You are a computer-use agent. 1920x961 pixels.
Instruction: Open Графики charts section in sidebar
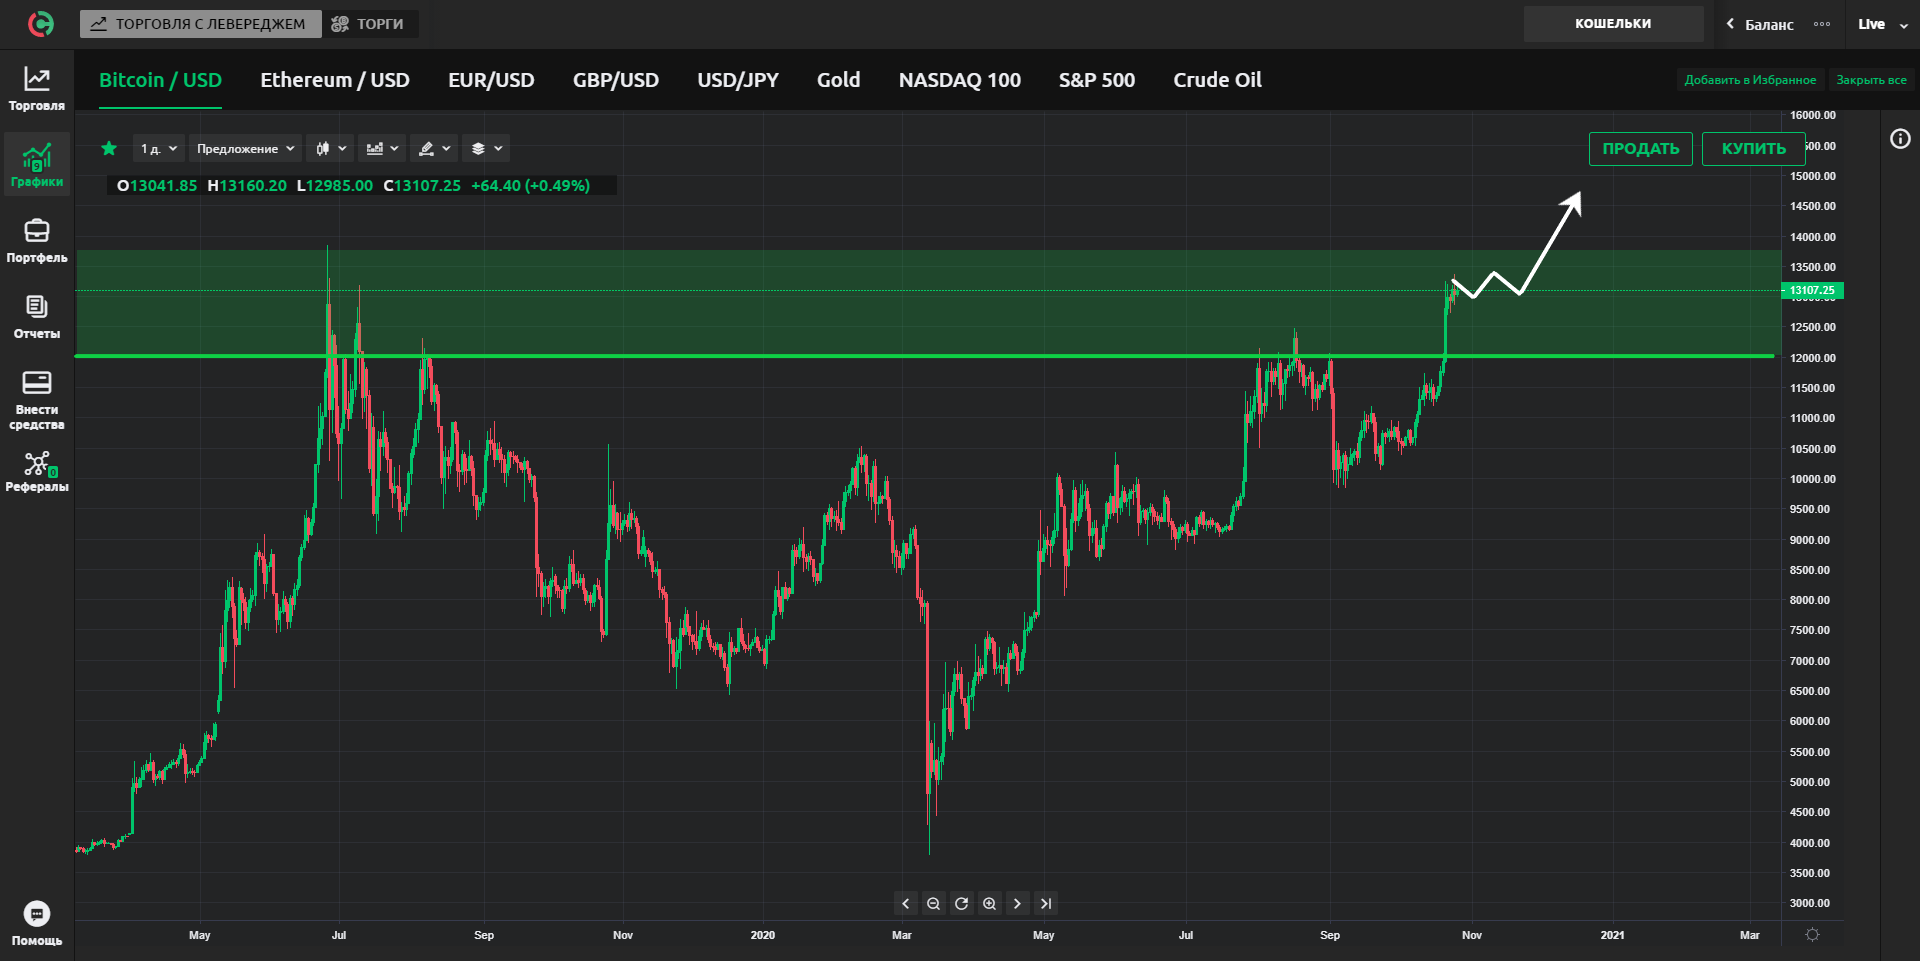pyautogui.click(x=37, y=165)
